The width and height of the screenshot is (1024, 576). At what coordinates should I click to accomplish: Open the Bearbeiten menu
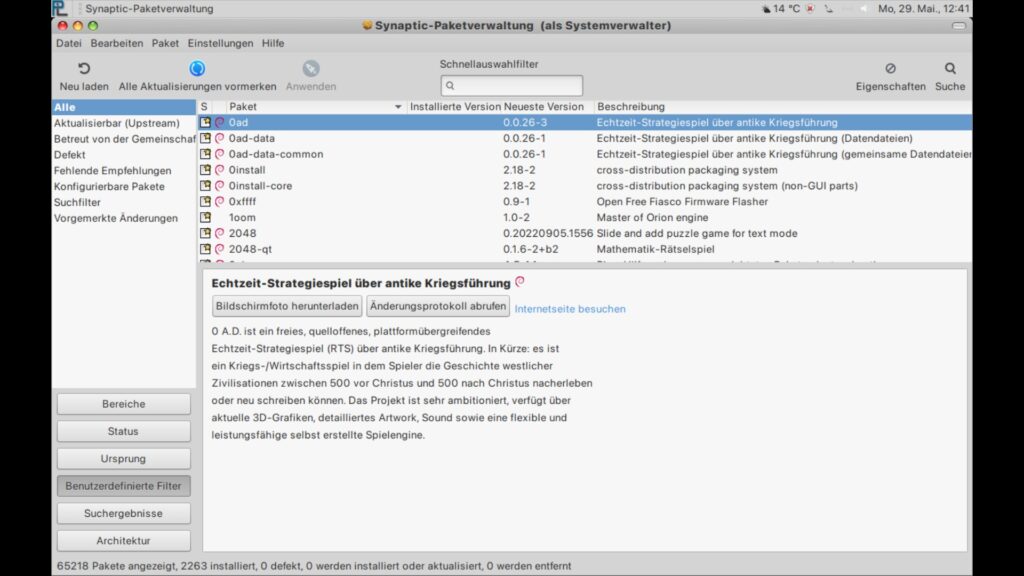(x=116, y=43)
